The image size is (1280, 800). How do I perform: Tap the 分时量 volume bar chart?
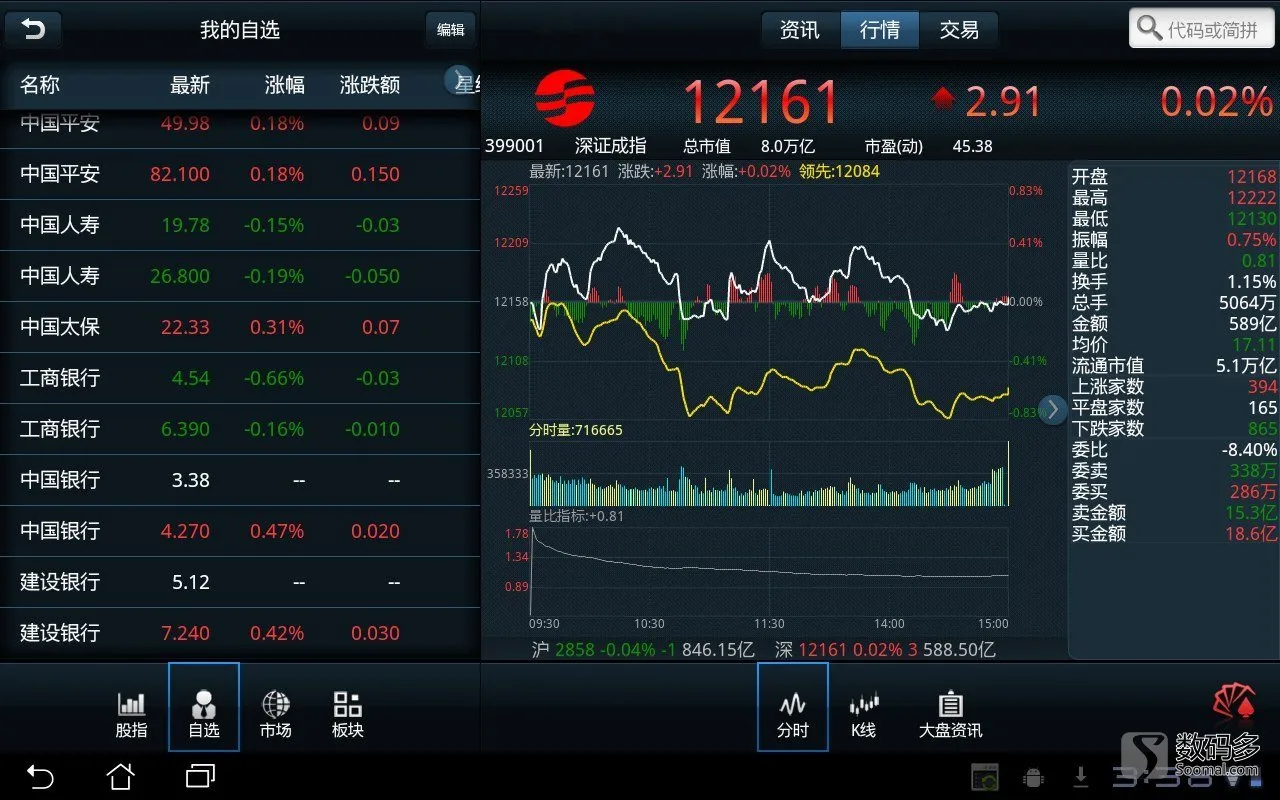pyautogui.click(x=769, y=472)
